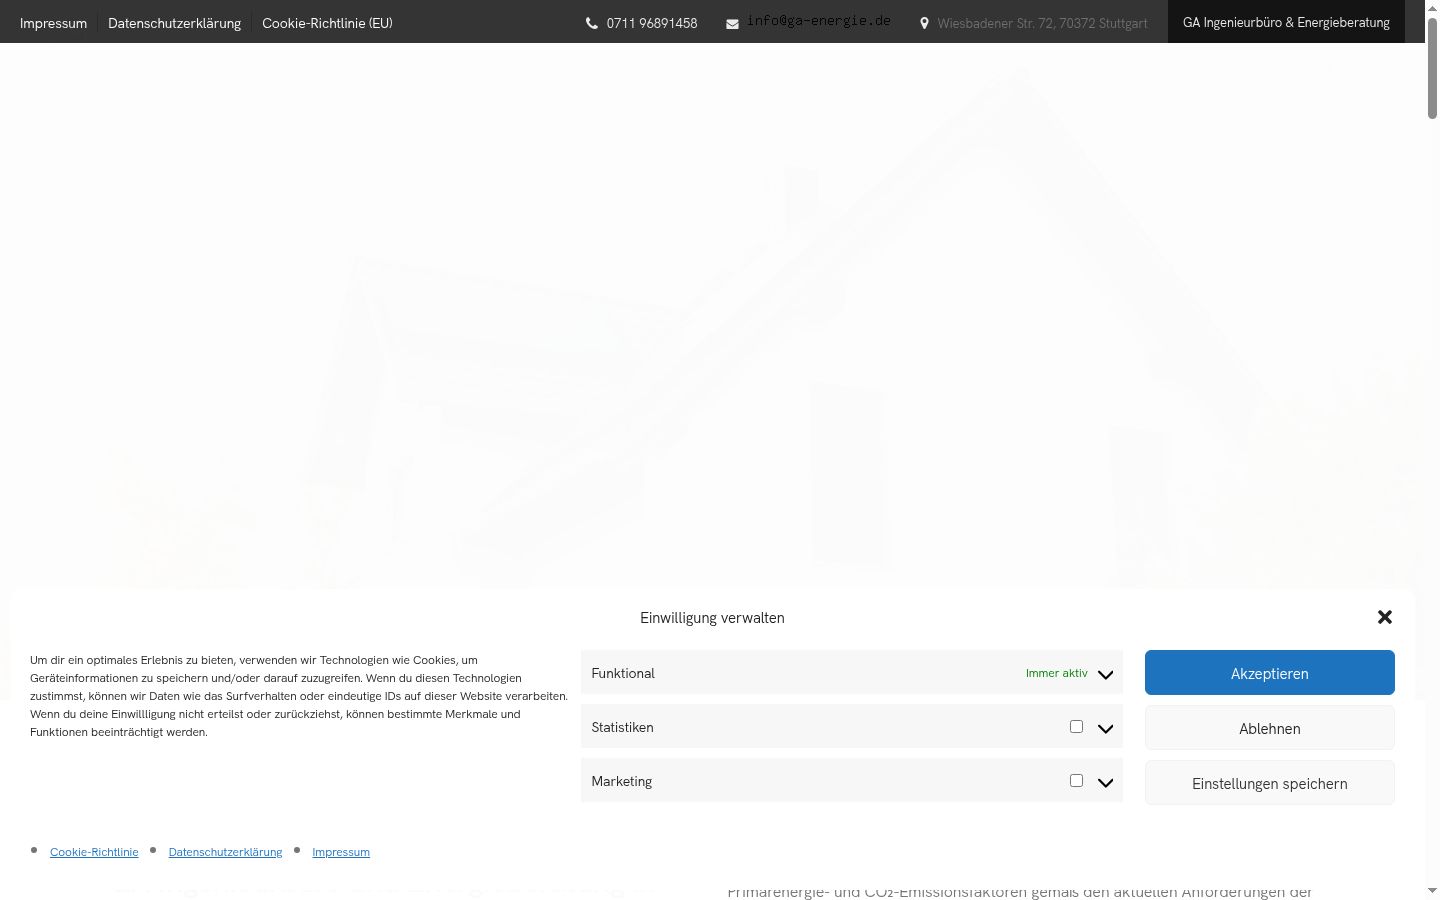Open the Cookie-Richtlinie link in the dialog
This screenshot has height=900, width=1440.
[x=94, y=852]
